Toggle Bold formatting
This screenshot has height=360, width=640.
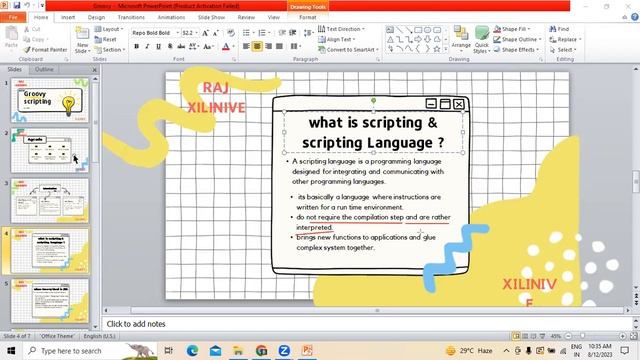(136, 46)
